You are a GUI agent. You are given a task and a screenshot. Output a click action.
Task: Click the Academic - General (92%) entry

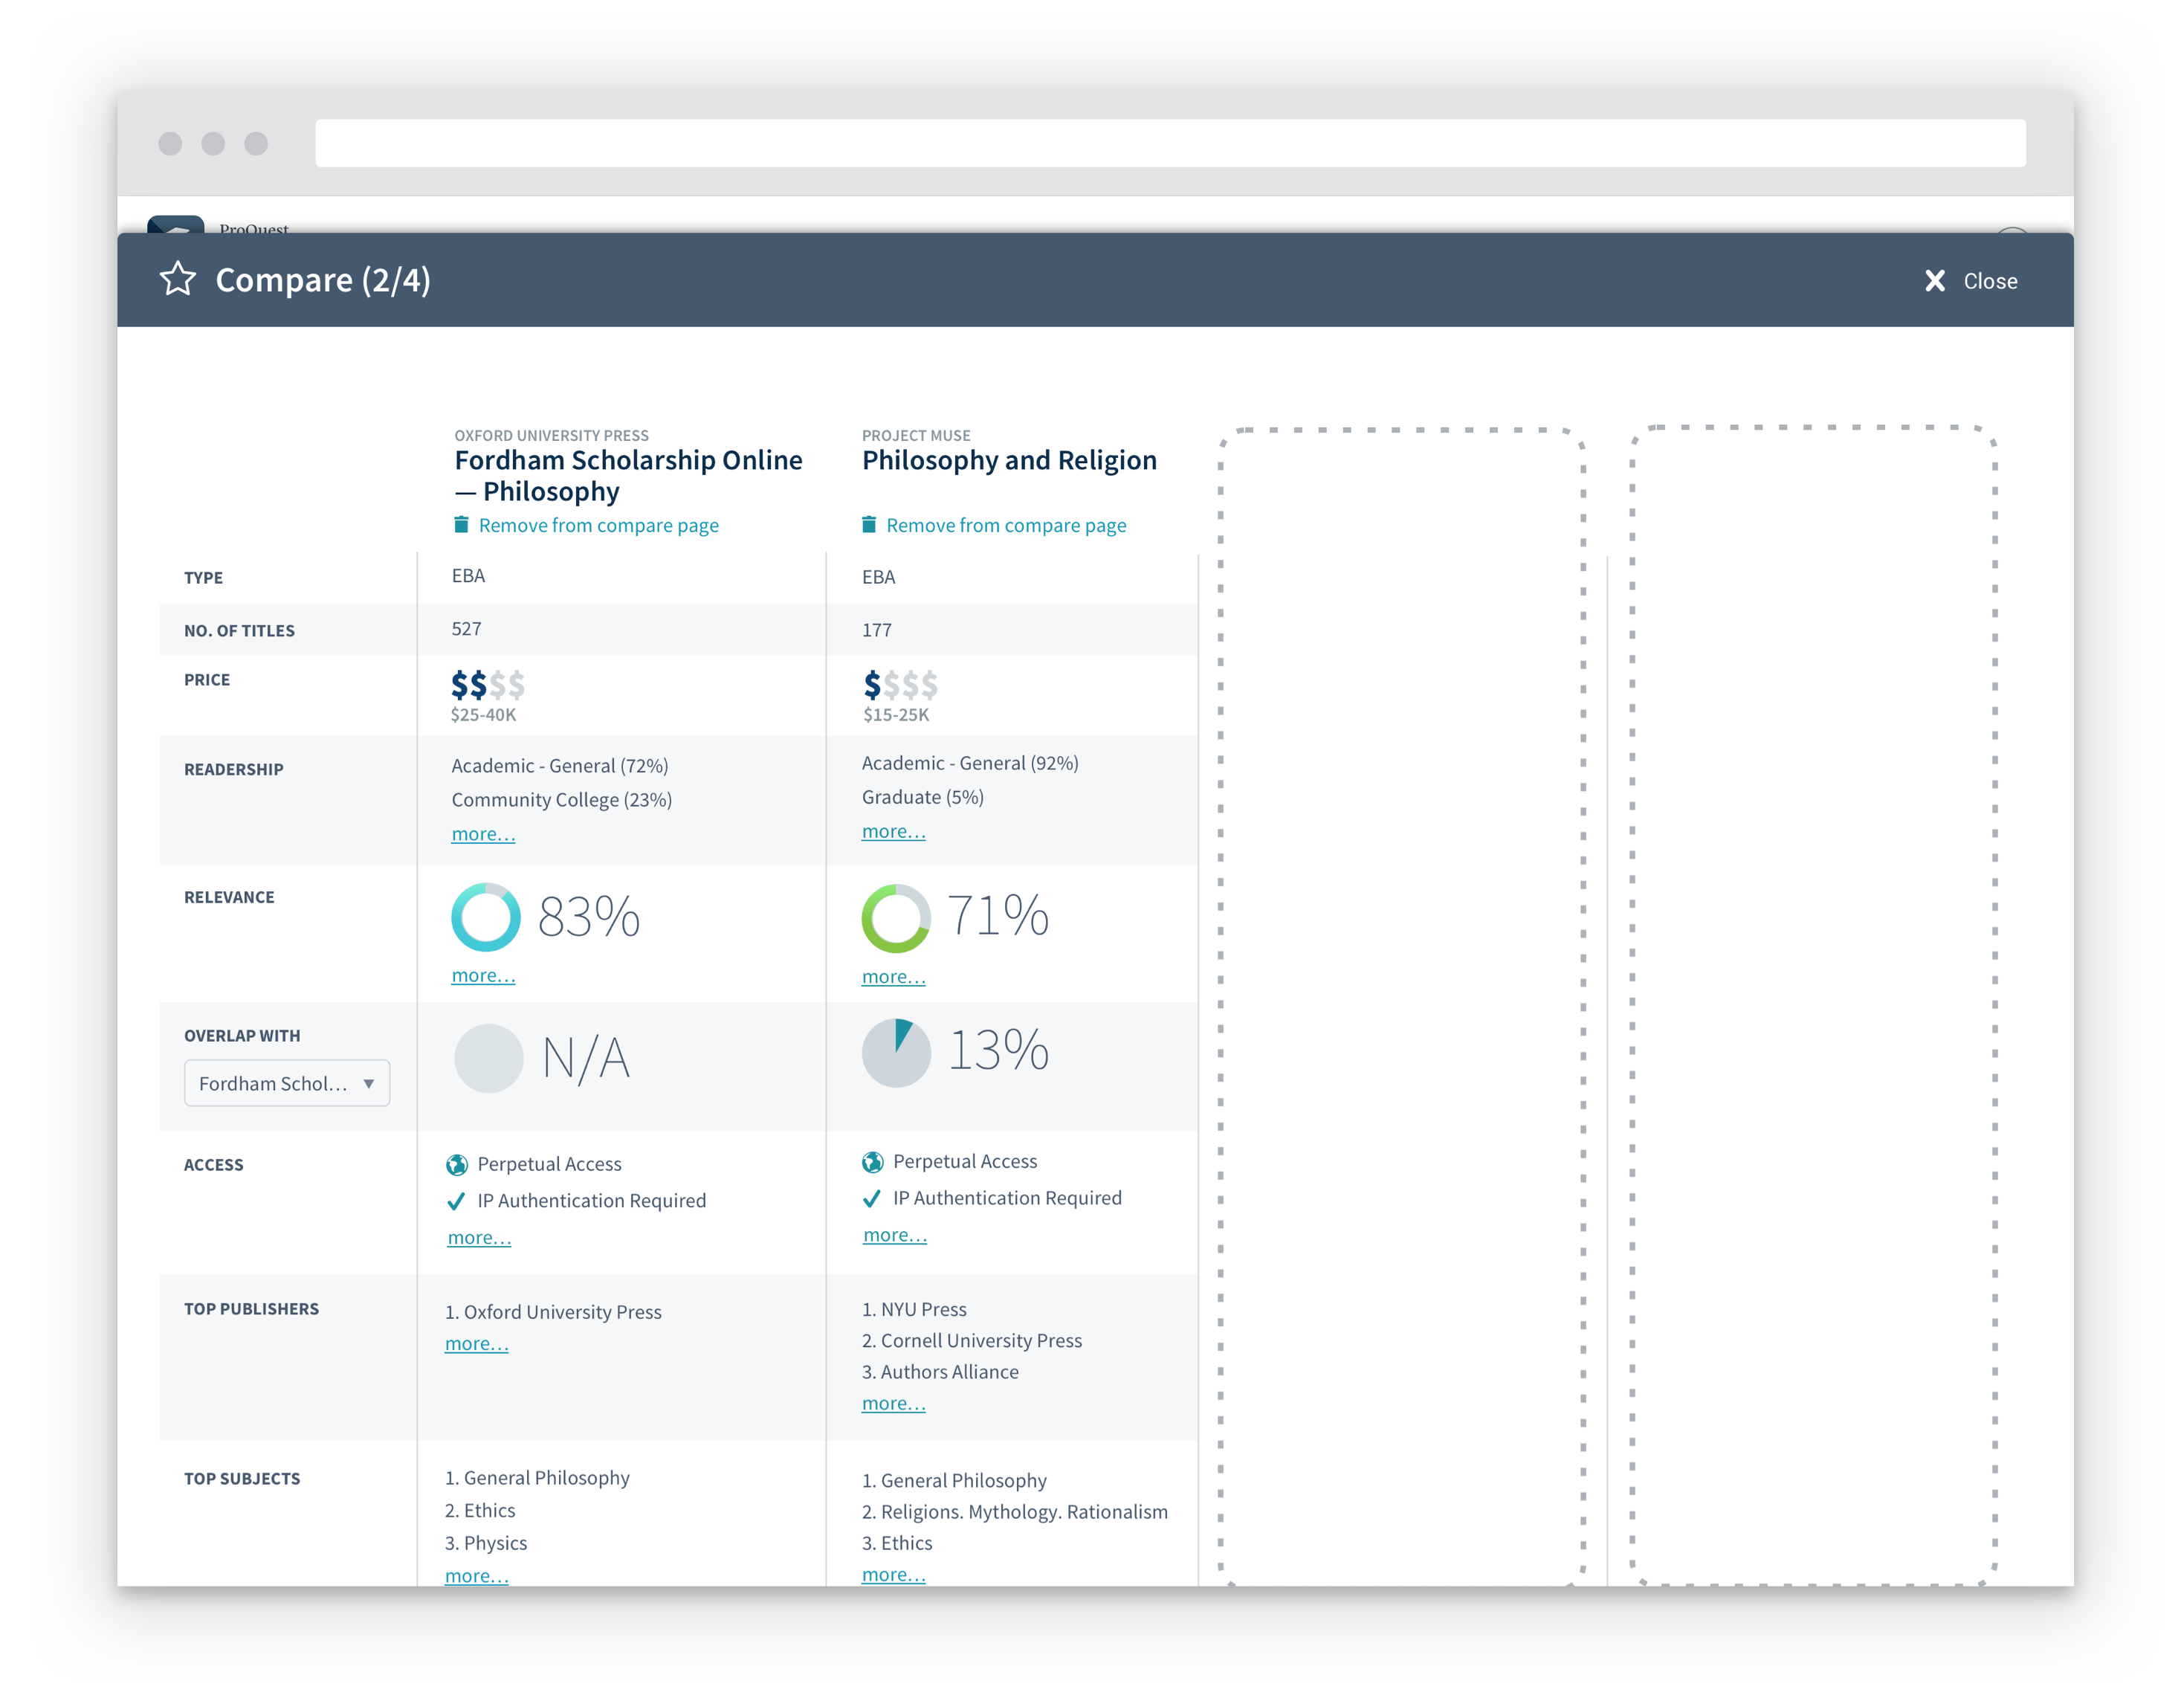[970, 763]
